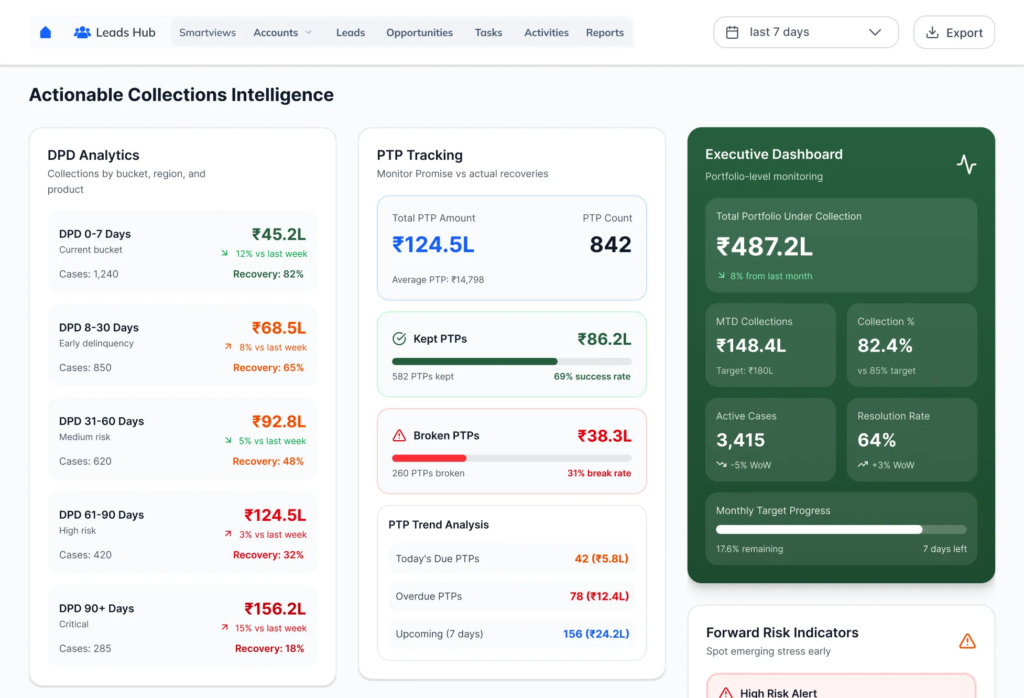
Task: Click the Upcoming (7 days) row
Action: click(511, 633)
